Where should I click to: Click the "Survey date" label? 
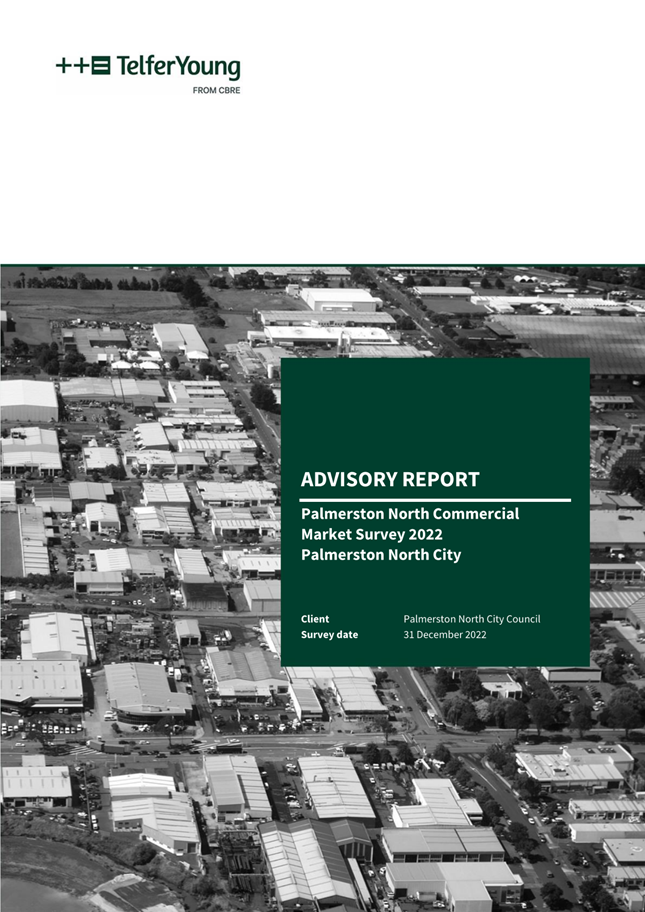tap(329, 635)
